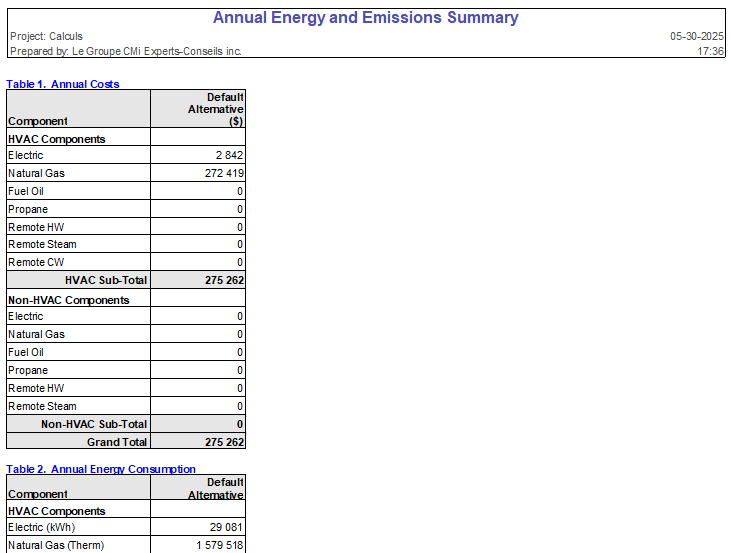
Task: Select the report time 17:36
Action: pyautogui.click(x=710, y=51)
